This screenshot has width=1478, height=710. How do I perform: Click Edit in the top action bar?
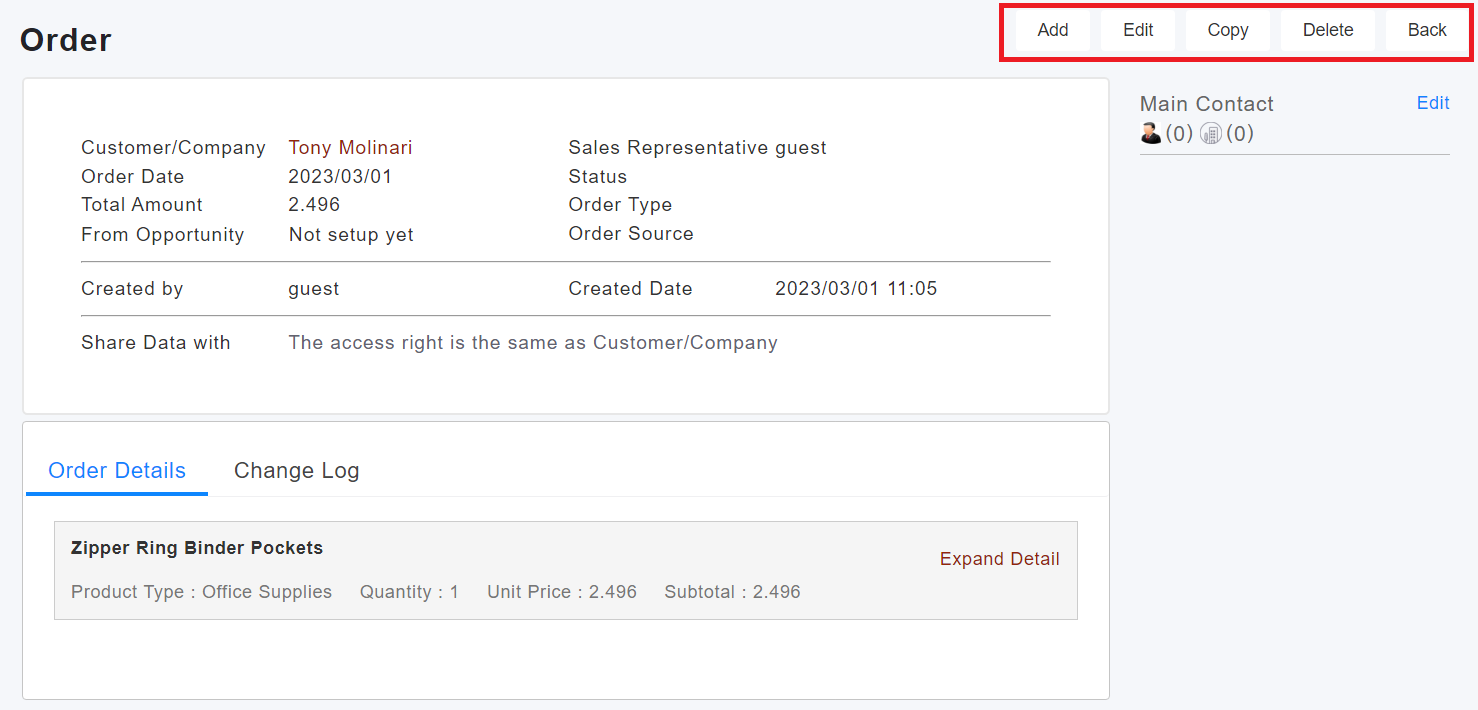click(1138, 30)
